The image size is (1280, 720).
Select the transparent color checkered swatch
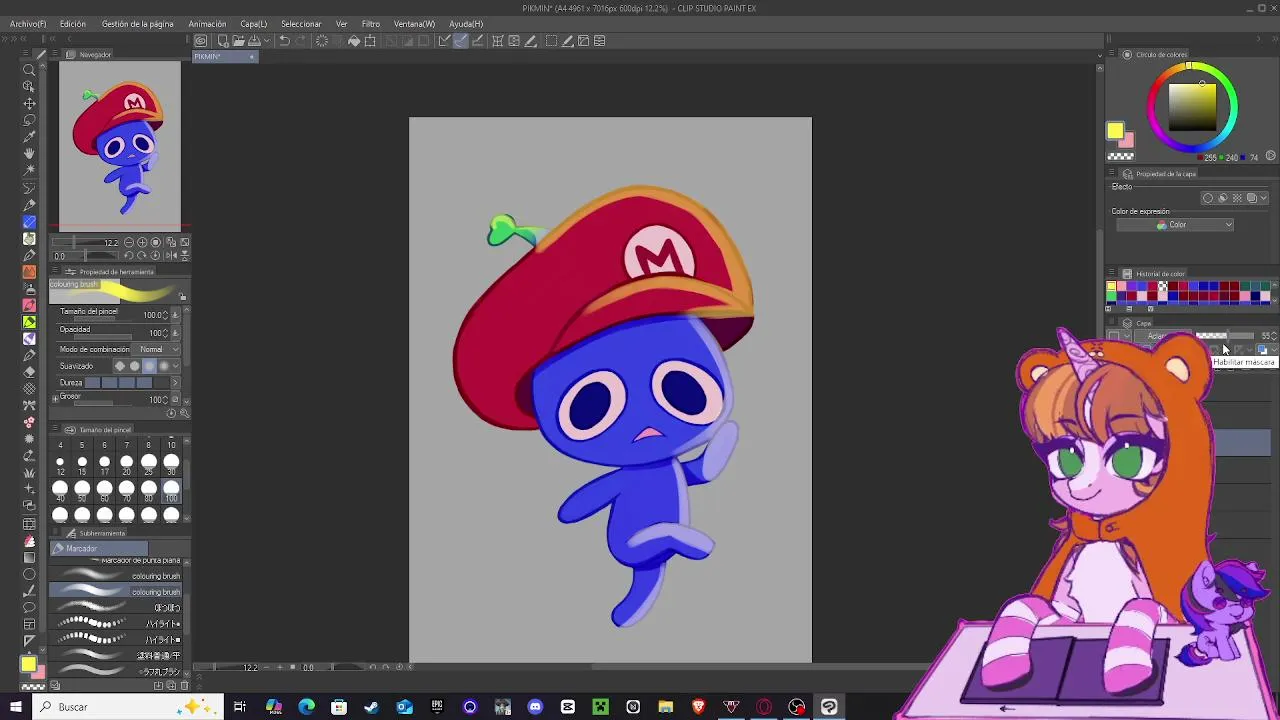click(1120, 156)
